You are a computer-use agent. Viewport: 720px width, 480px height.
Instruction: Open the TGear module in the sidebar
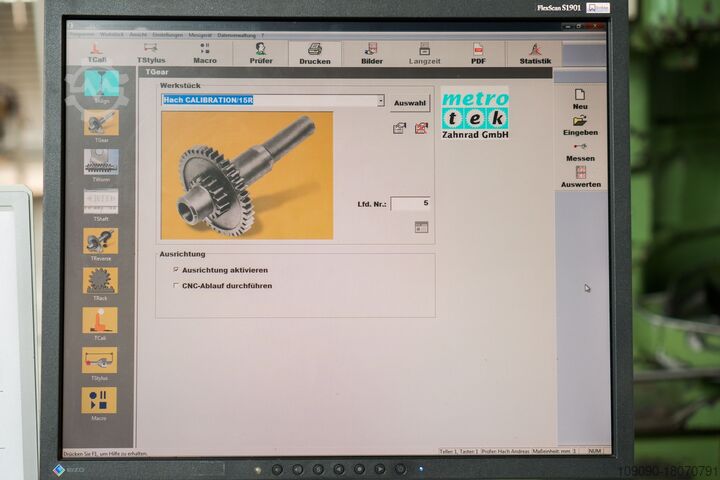(101, 123)
